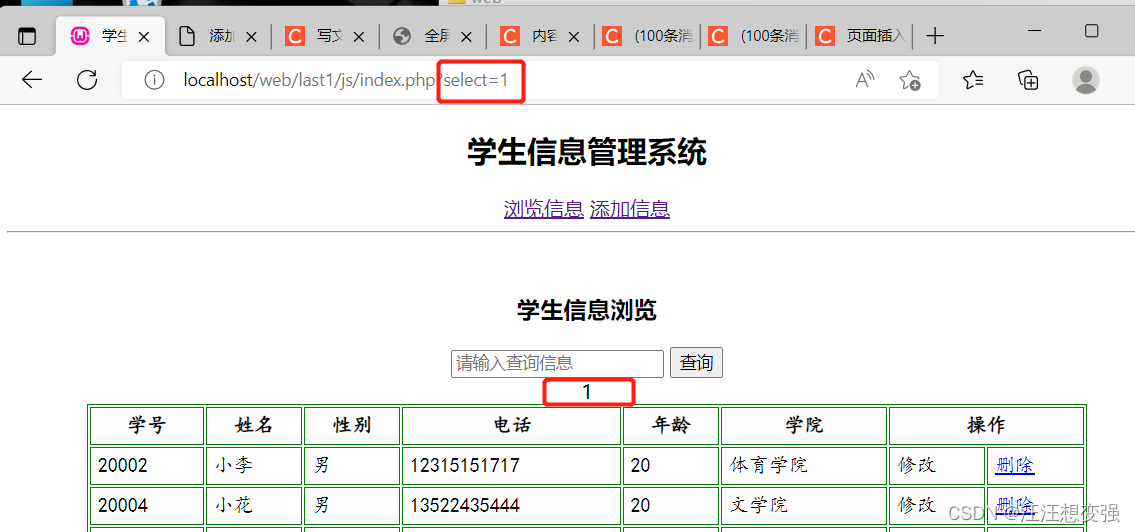Viewport: 1135px width, 532px height.
Task: Select student ID cell 20002
Action: (147, 465)
